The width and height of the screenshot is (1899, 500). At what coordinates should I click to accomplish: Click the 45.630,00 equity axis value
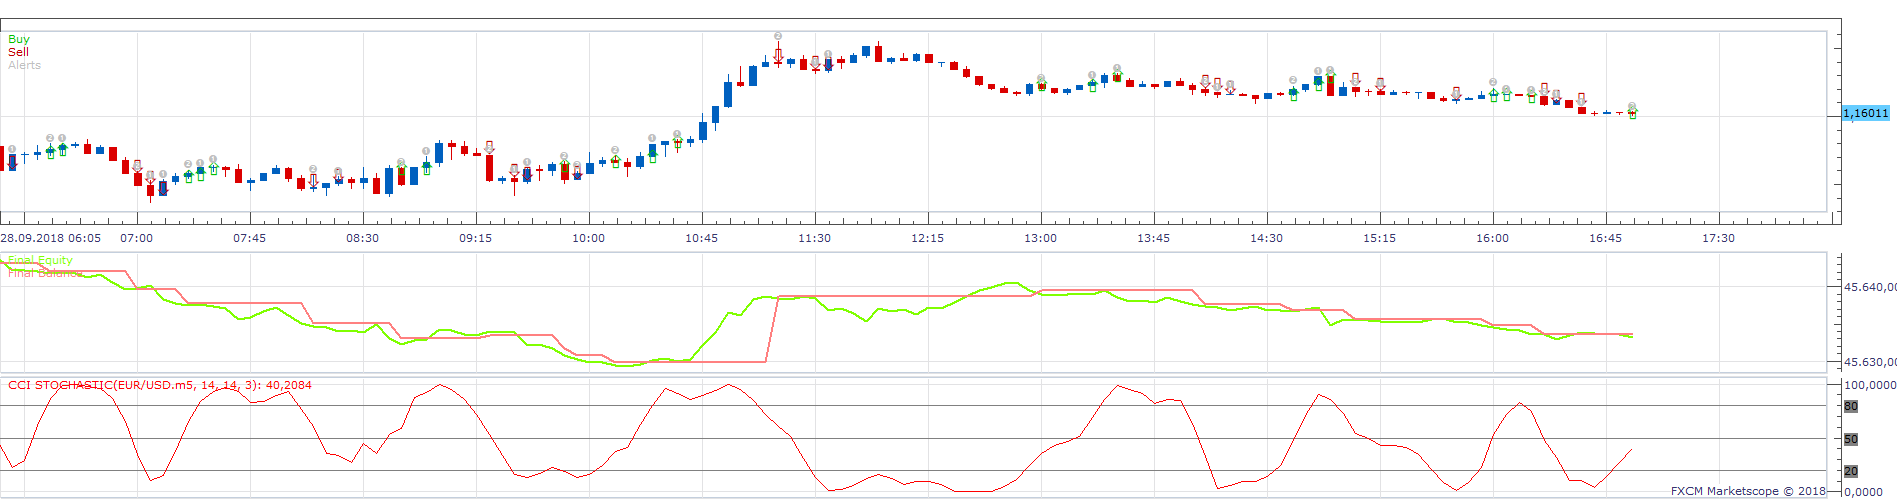1870,362
